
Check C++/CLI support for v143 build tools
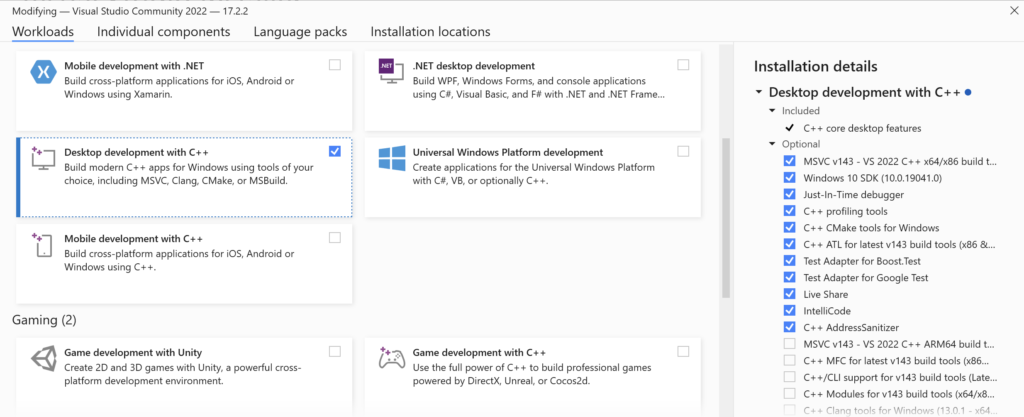pos(790,377)
